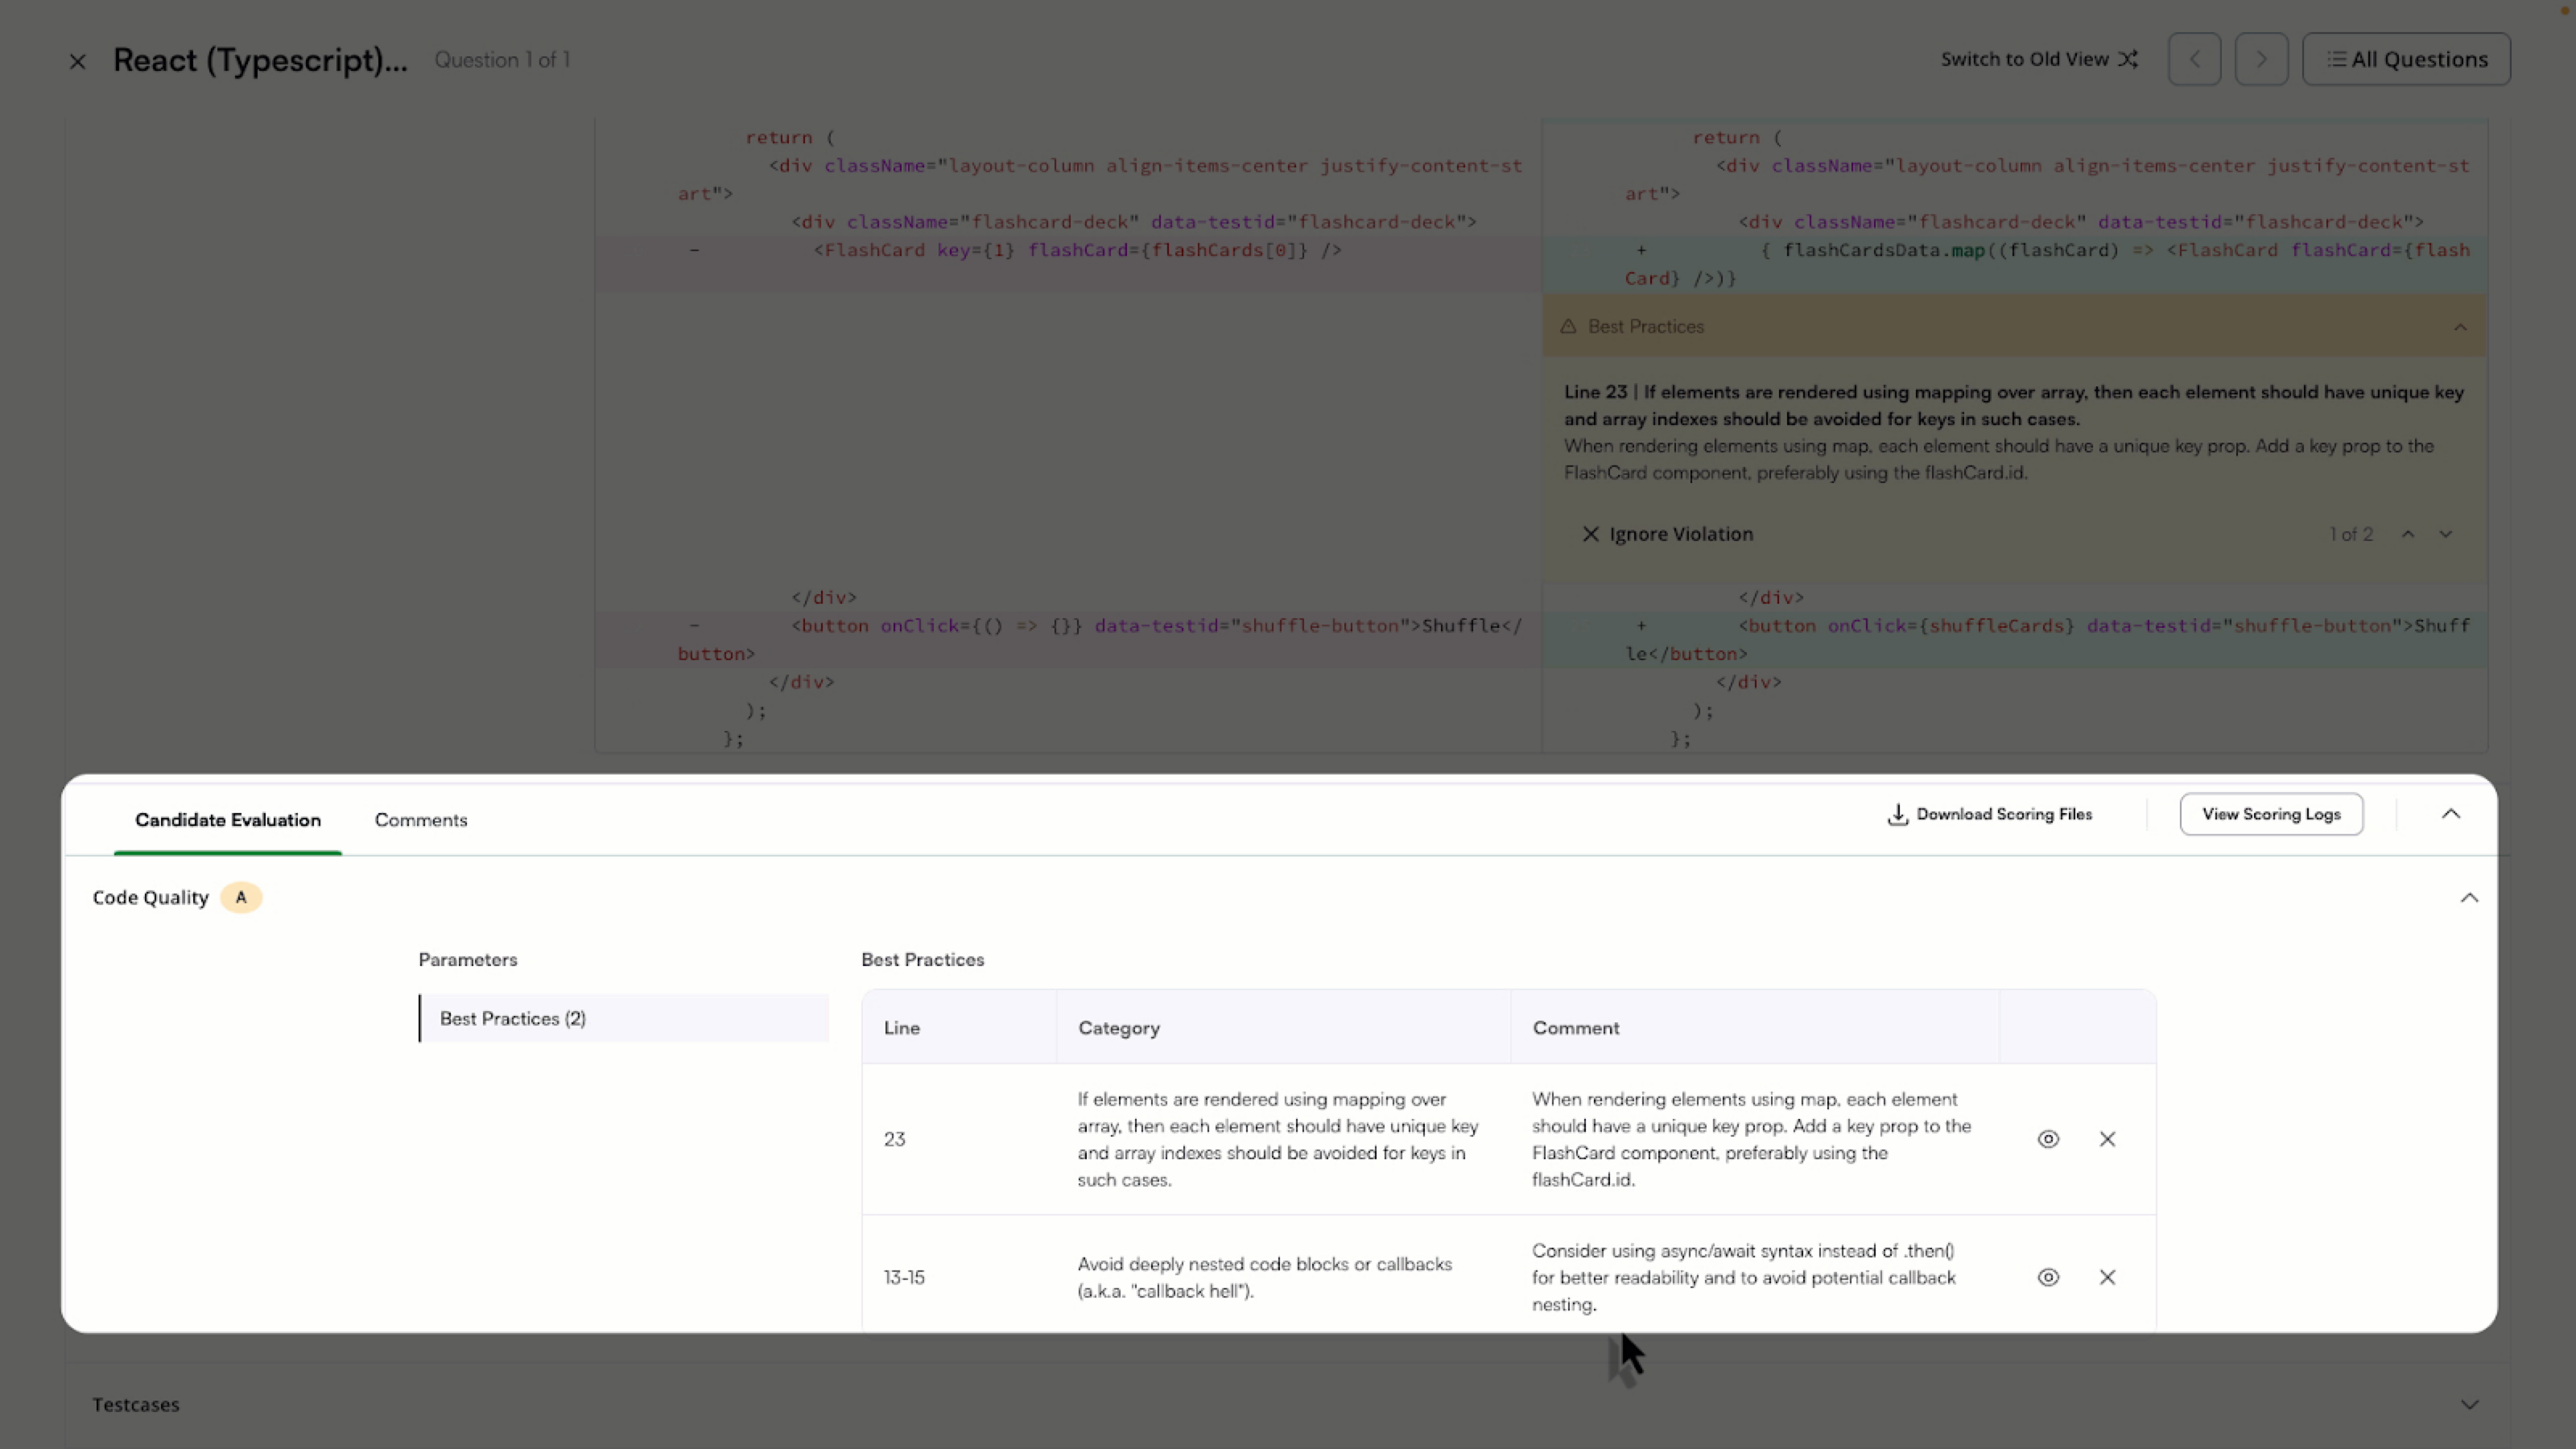Go to the next question arrow
This screenshot has height=1449, width=2576.
pos(2261,59)
